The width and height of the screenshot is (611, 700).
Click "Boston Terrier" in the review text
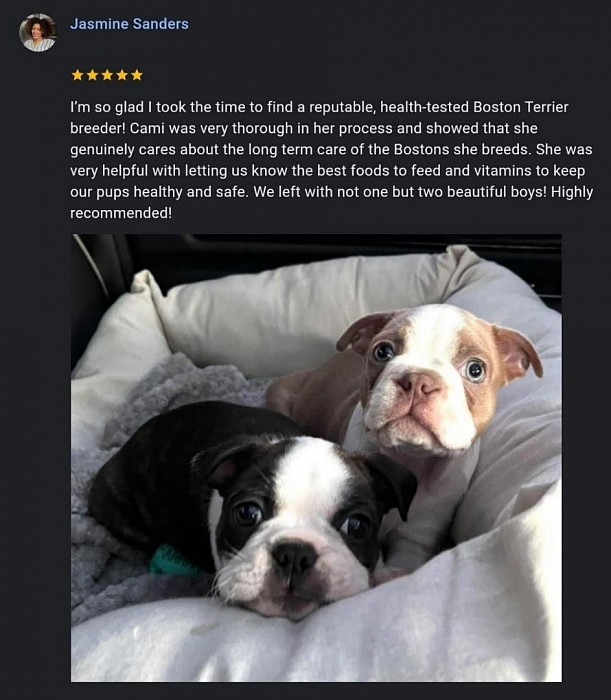point(521,107)
